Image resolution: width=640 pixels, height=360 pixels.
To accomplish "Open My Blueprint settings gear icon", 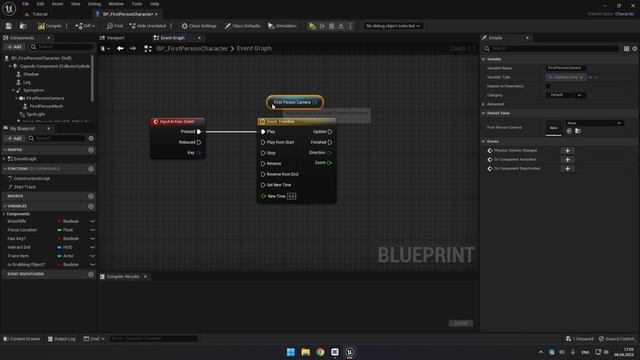I will coord(91,138).
